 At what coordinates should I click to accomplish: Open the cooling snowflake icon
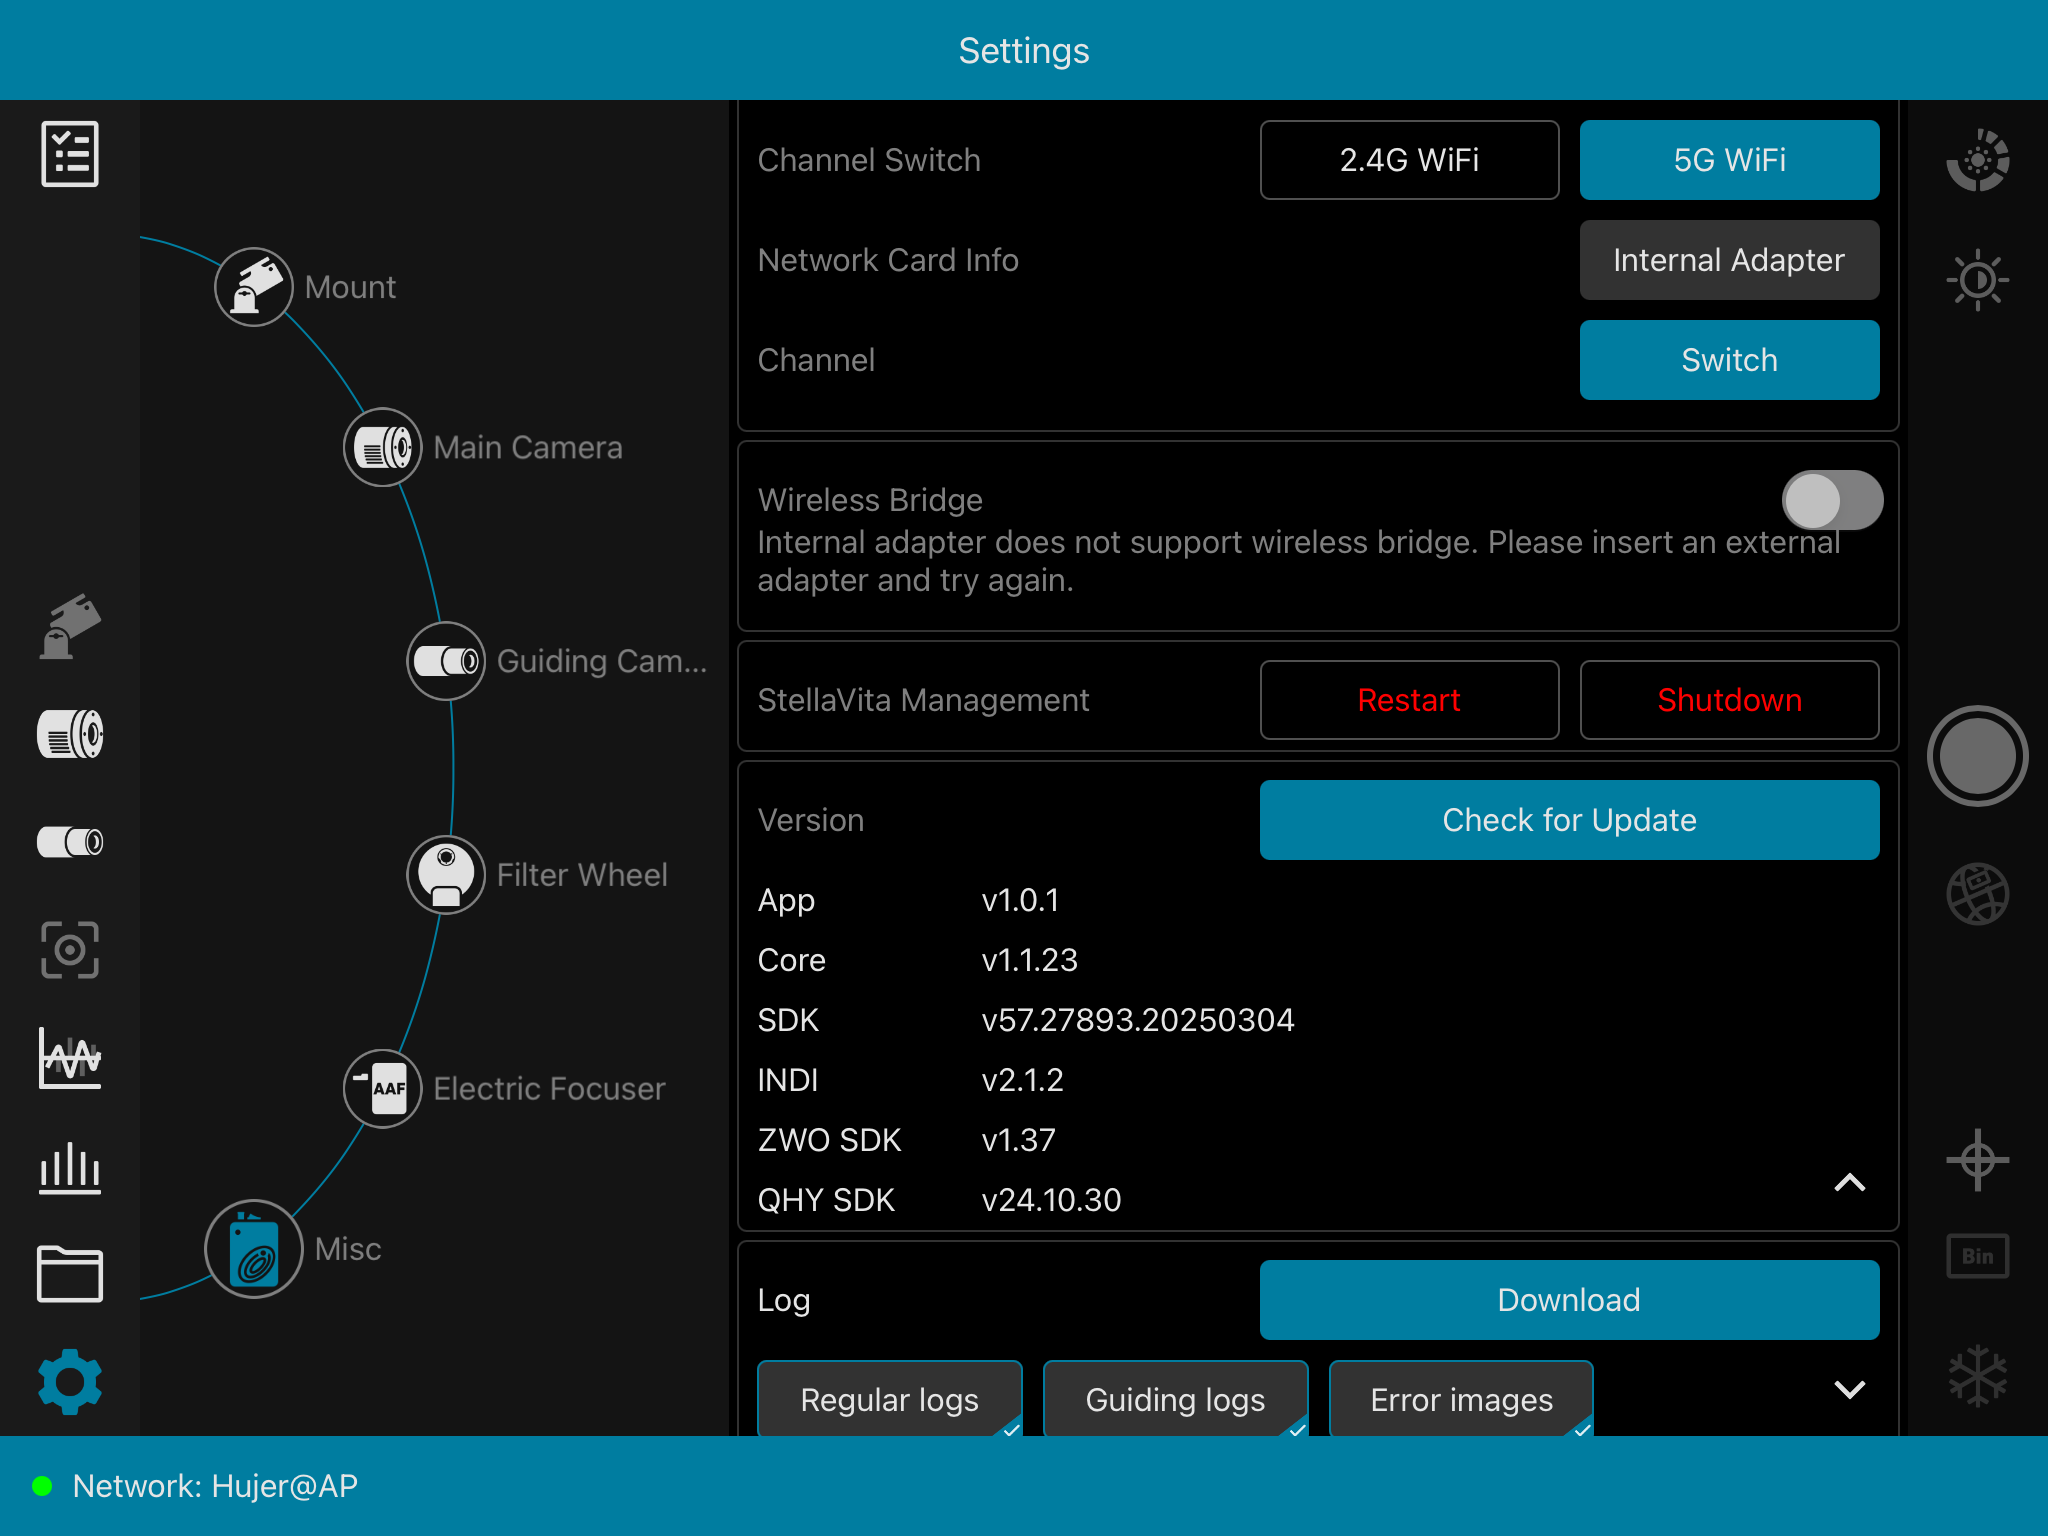point(1977,1376)
